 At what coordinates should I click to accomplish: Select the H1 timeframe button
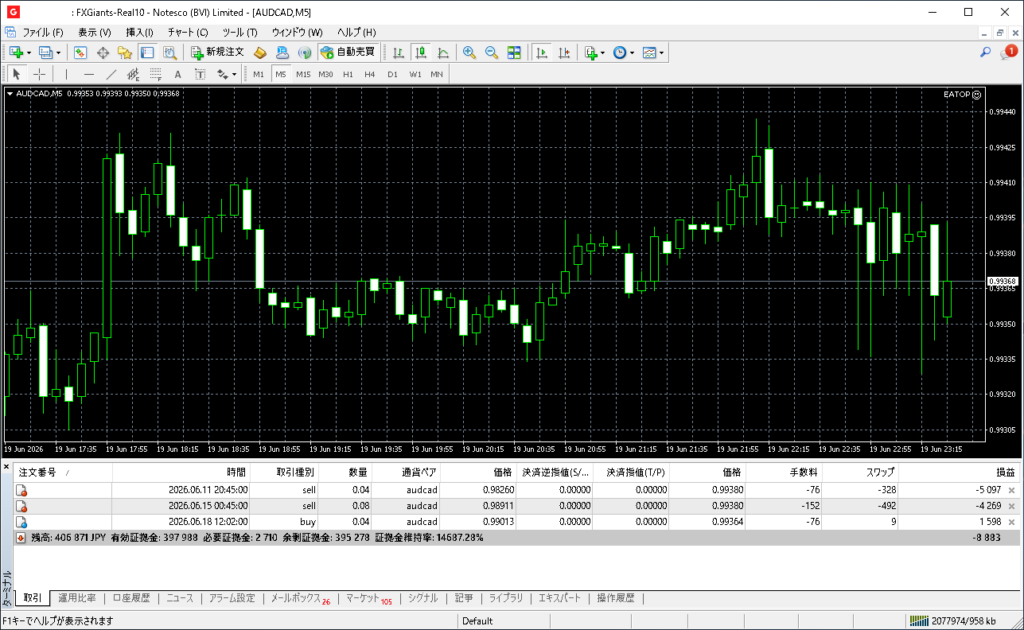[x=348, y=74]
